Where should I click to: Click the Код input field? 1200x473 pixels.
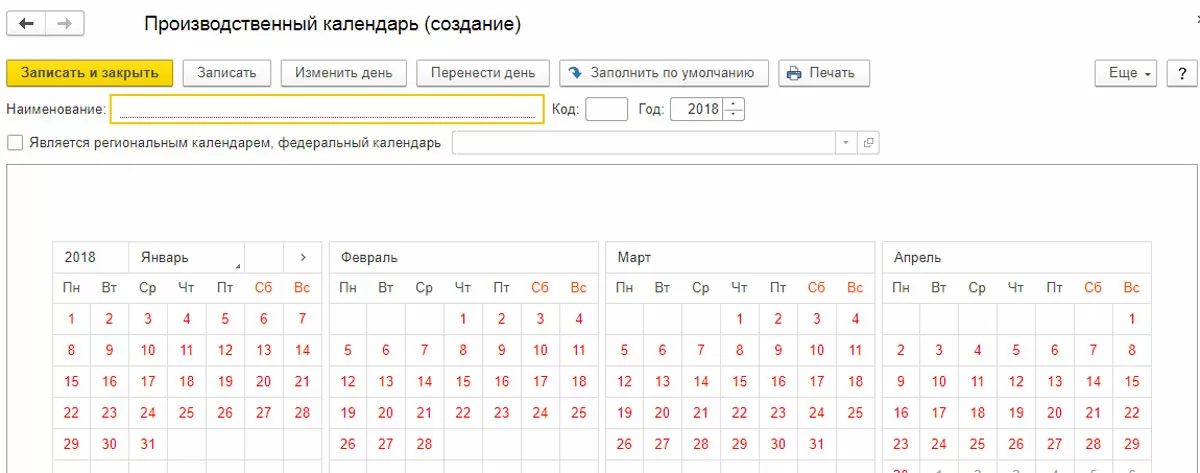pos(606,109)
